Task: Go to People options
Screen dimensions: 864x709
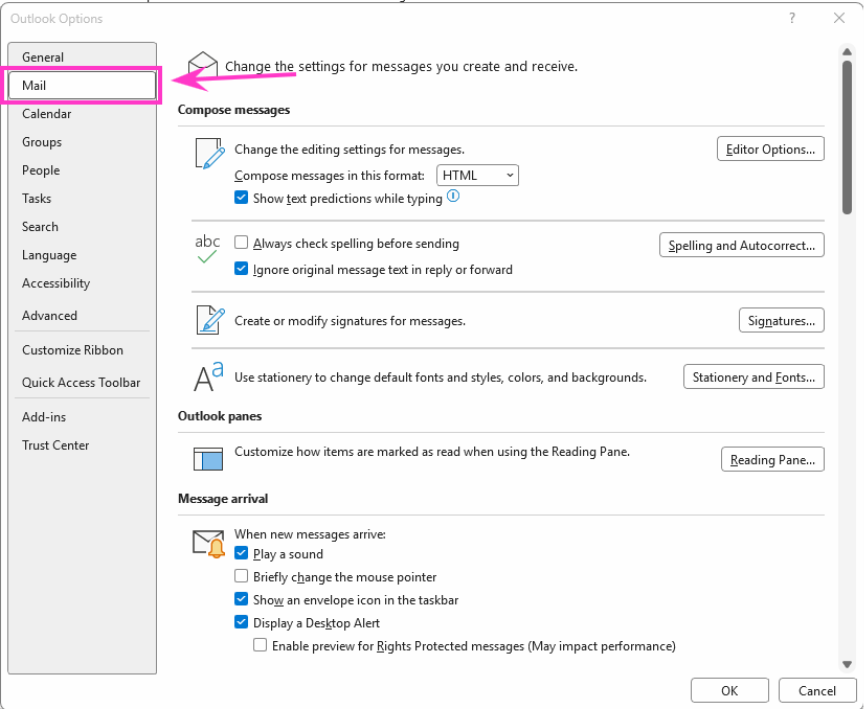Action: [82, 170]
